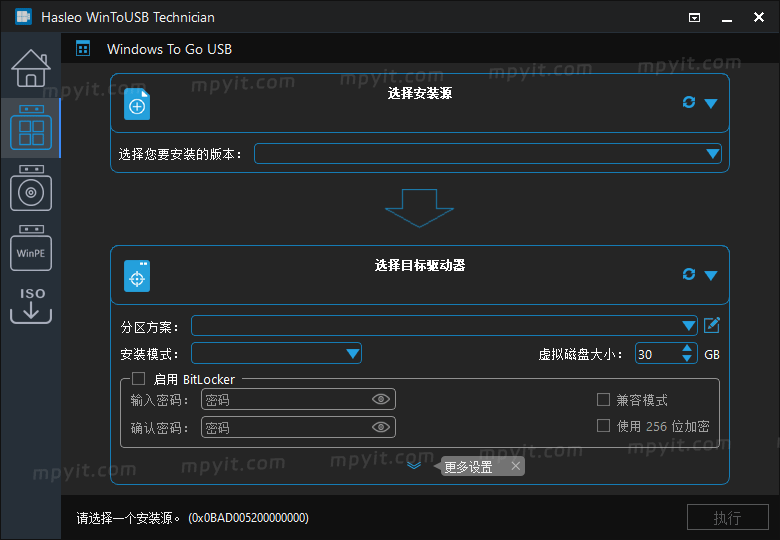
Task: Decrease virtual disk size value
Action: [687, 359]
